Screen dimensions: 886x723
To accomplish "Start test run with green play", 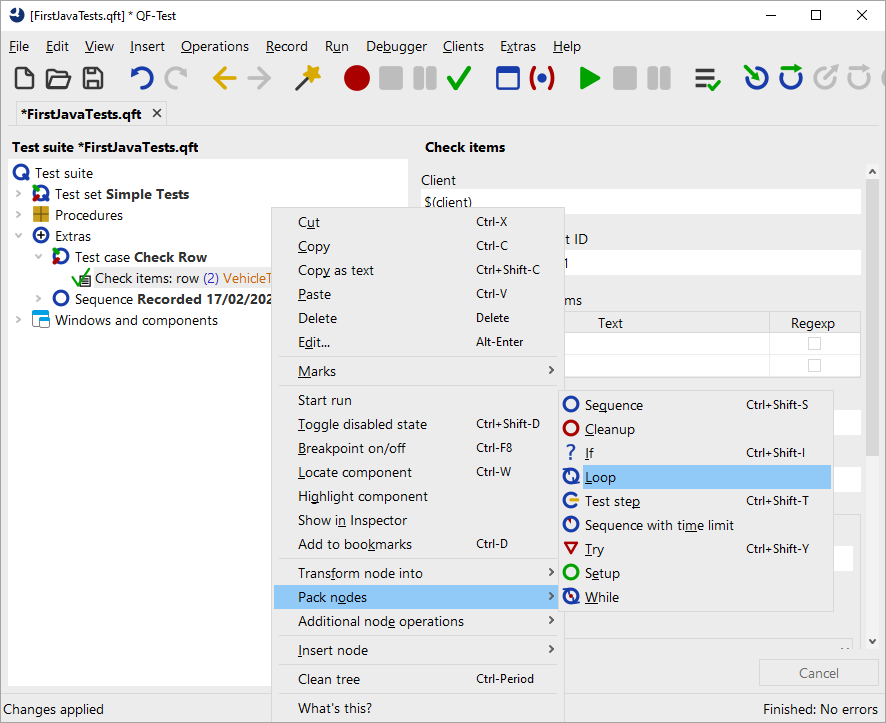I will pyautogui.click(x=589, y=78).
